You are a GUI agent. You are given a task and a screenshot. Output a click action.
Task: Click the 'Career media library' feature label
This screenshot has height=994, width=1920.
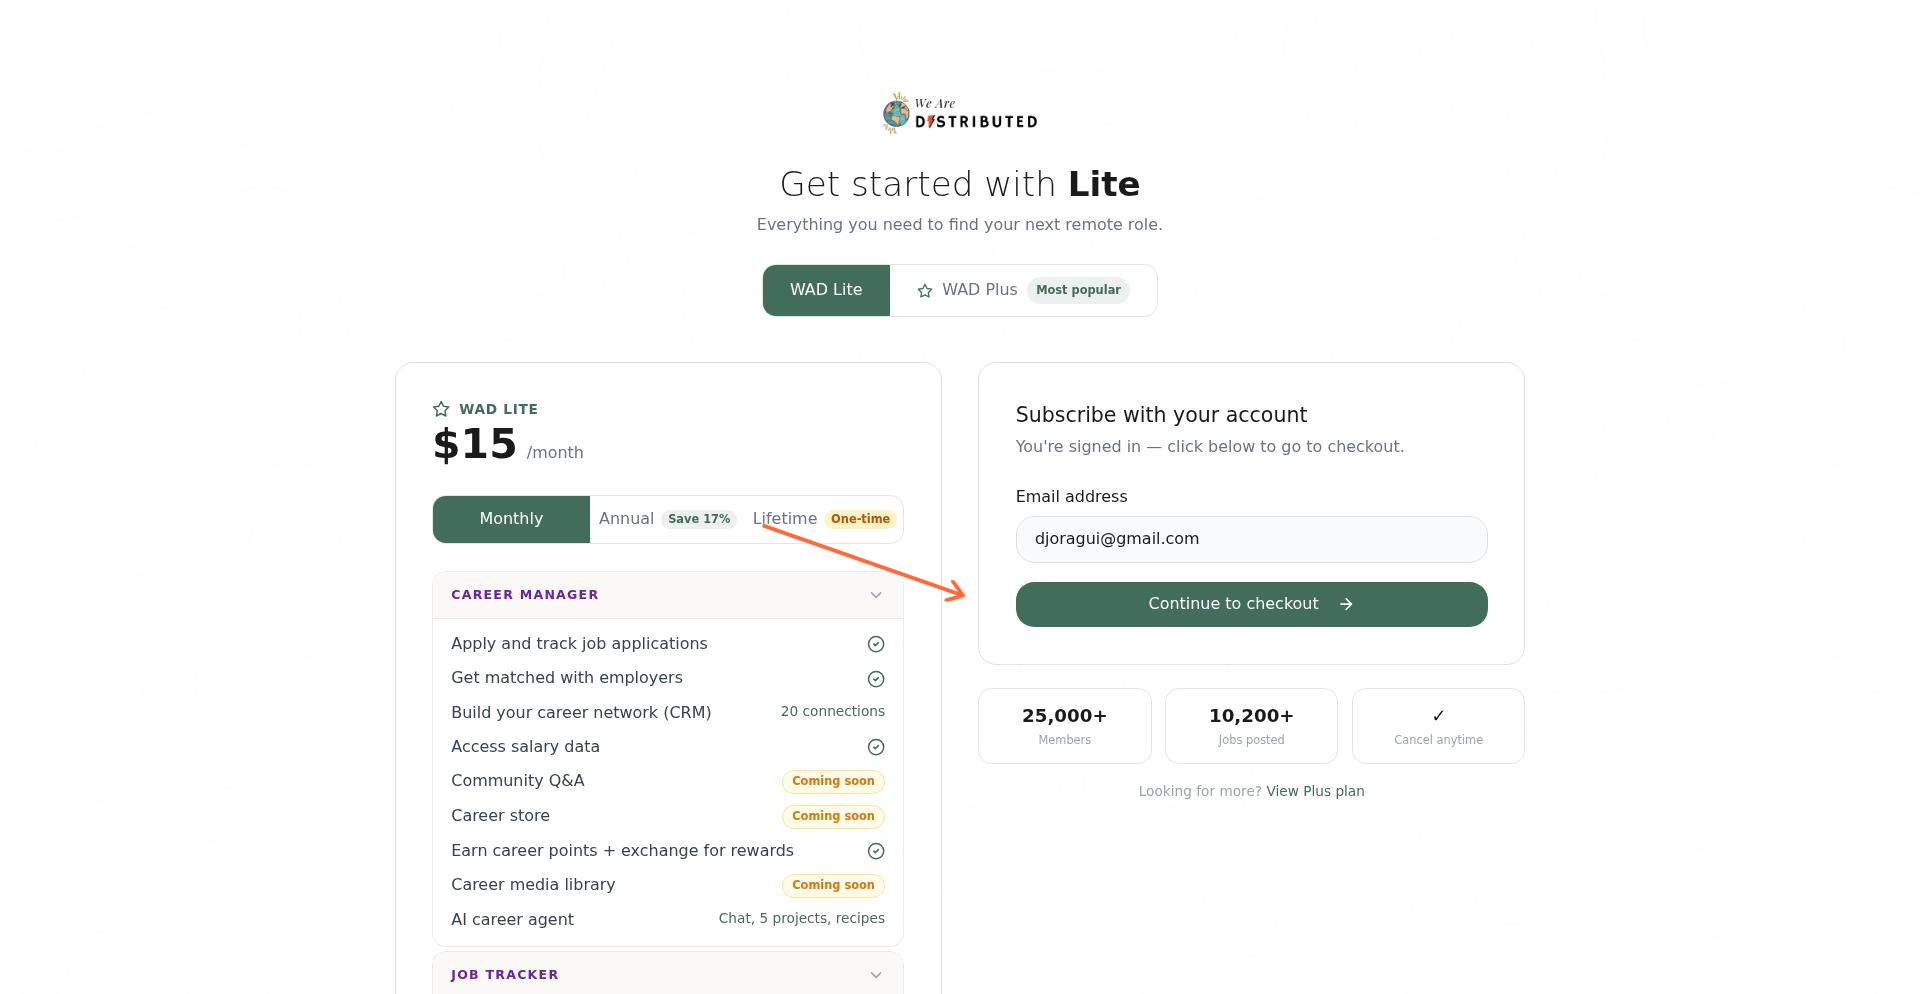pyautogui.click(x=533, y=885)
